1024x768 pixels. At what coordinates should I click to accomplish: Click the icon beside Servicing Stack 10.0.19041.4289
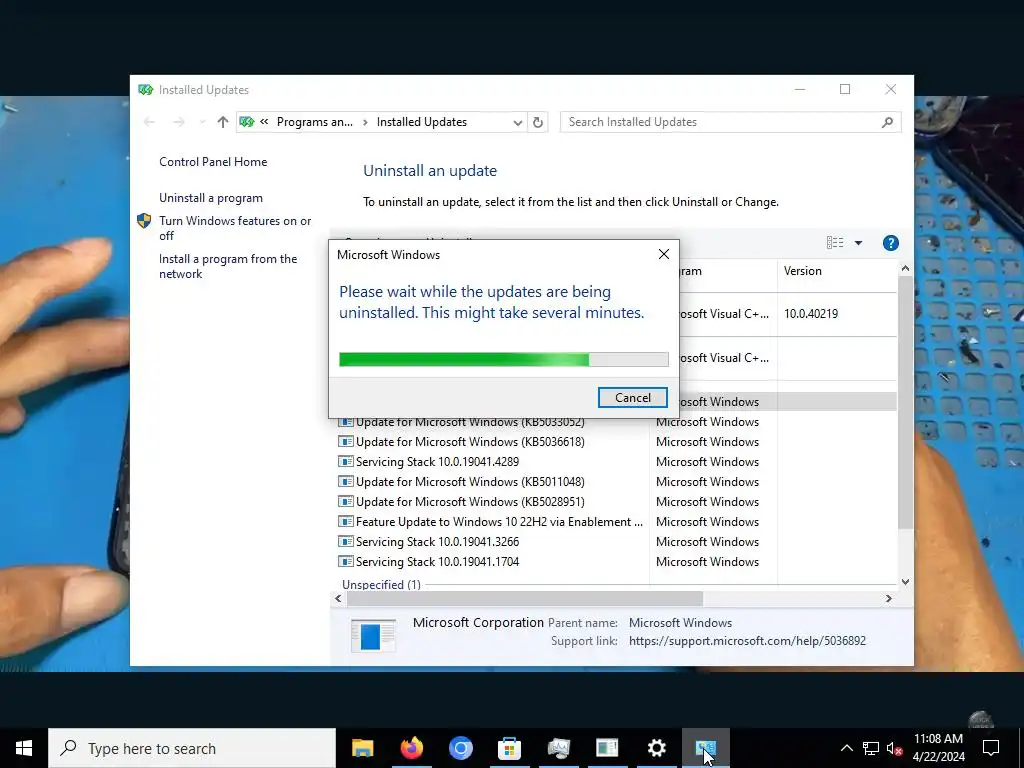(x=345, y=462)
